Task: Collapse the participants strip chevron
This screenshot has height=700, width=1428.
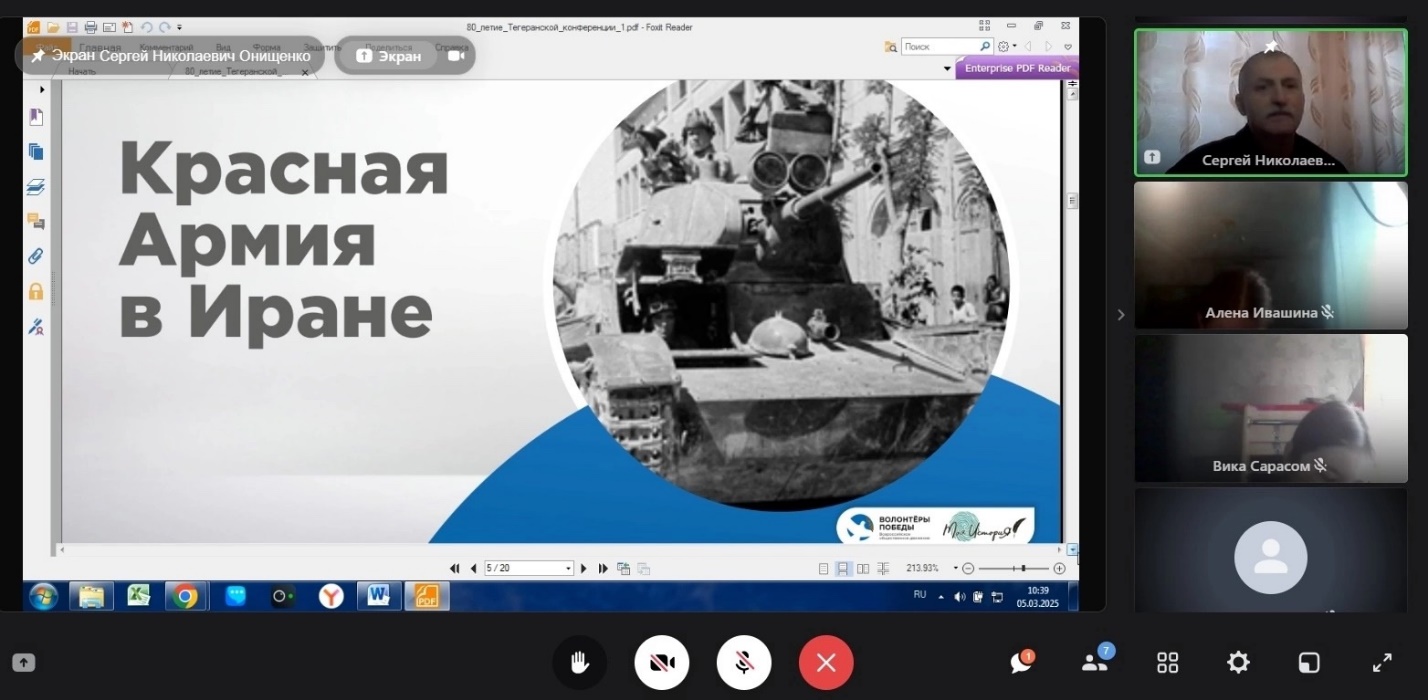Action: tap(1120, 314)
